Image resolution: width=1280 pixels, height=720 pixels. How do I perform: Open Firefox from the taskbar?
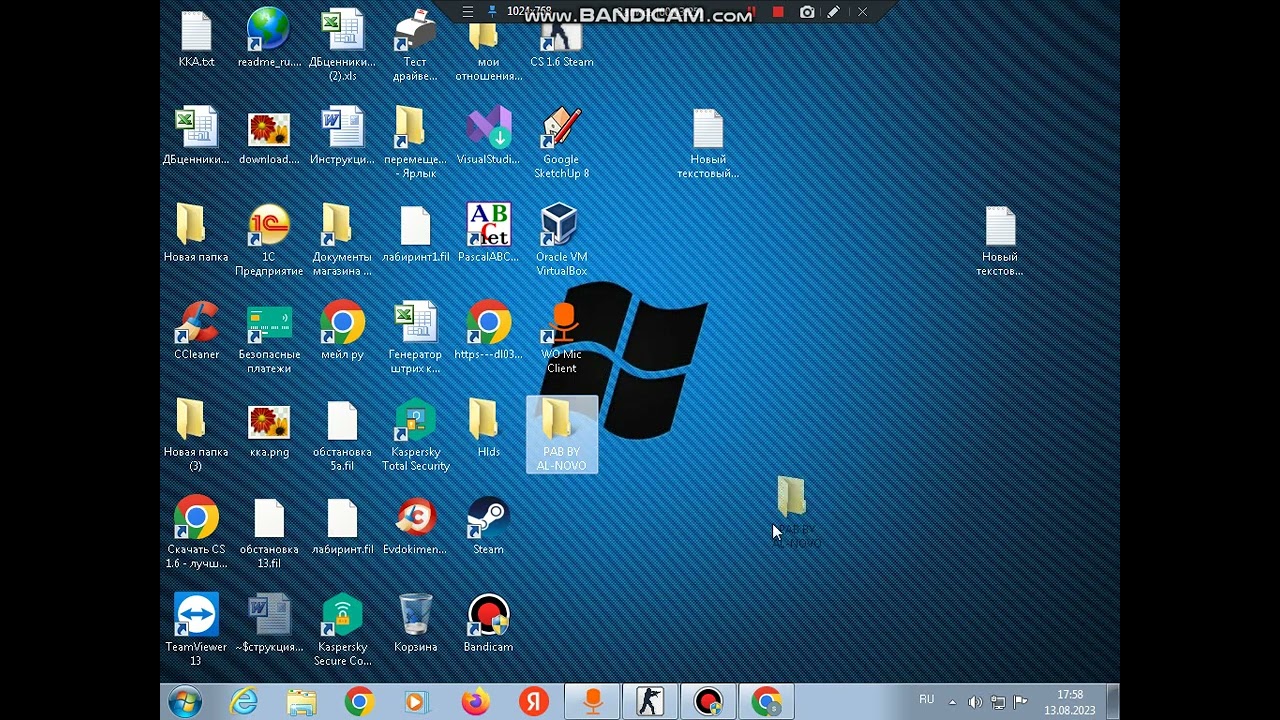pos(475,702)
